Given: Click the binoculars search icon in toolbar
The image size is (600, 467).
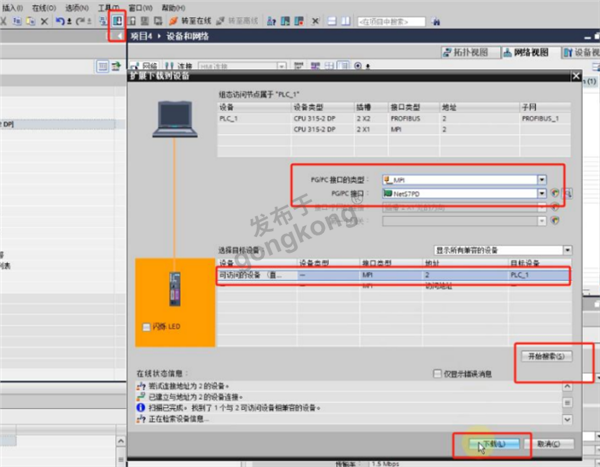Looking at the screenshot, I should pos(435,21).
